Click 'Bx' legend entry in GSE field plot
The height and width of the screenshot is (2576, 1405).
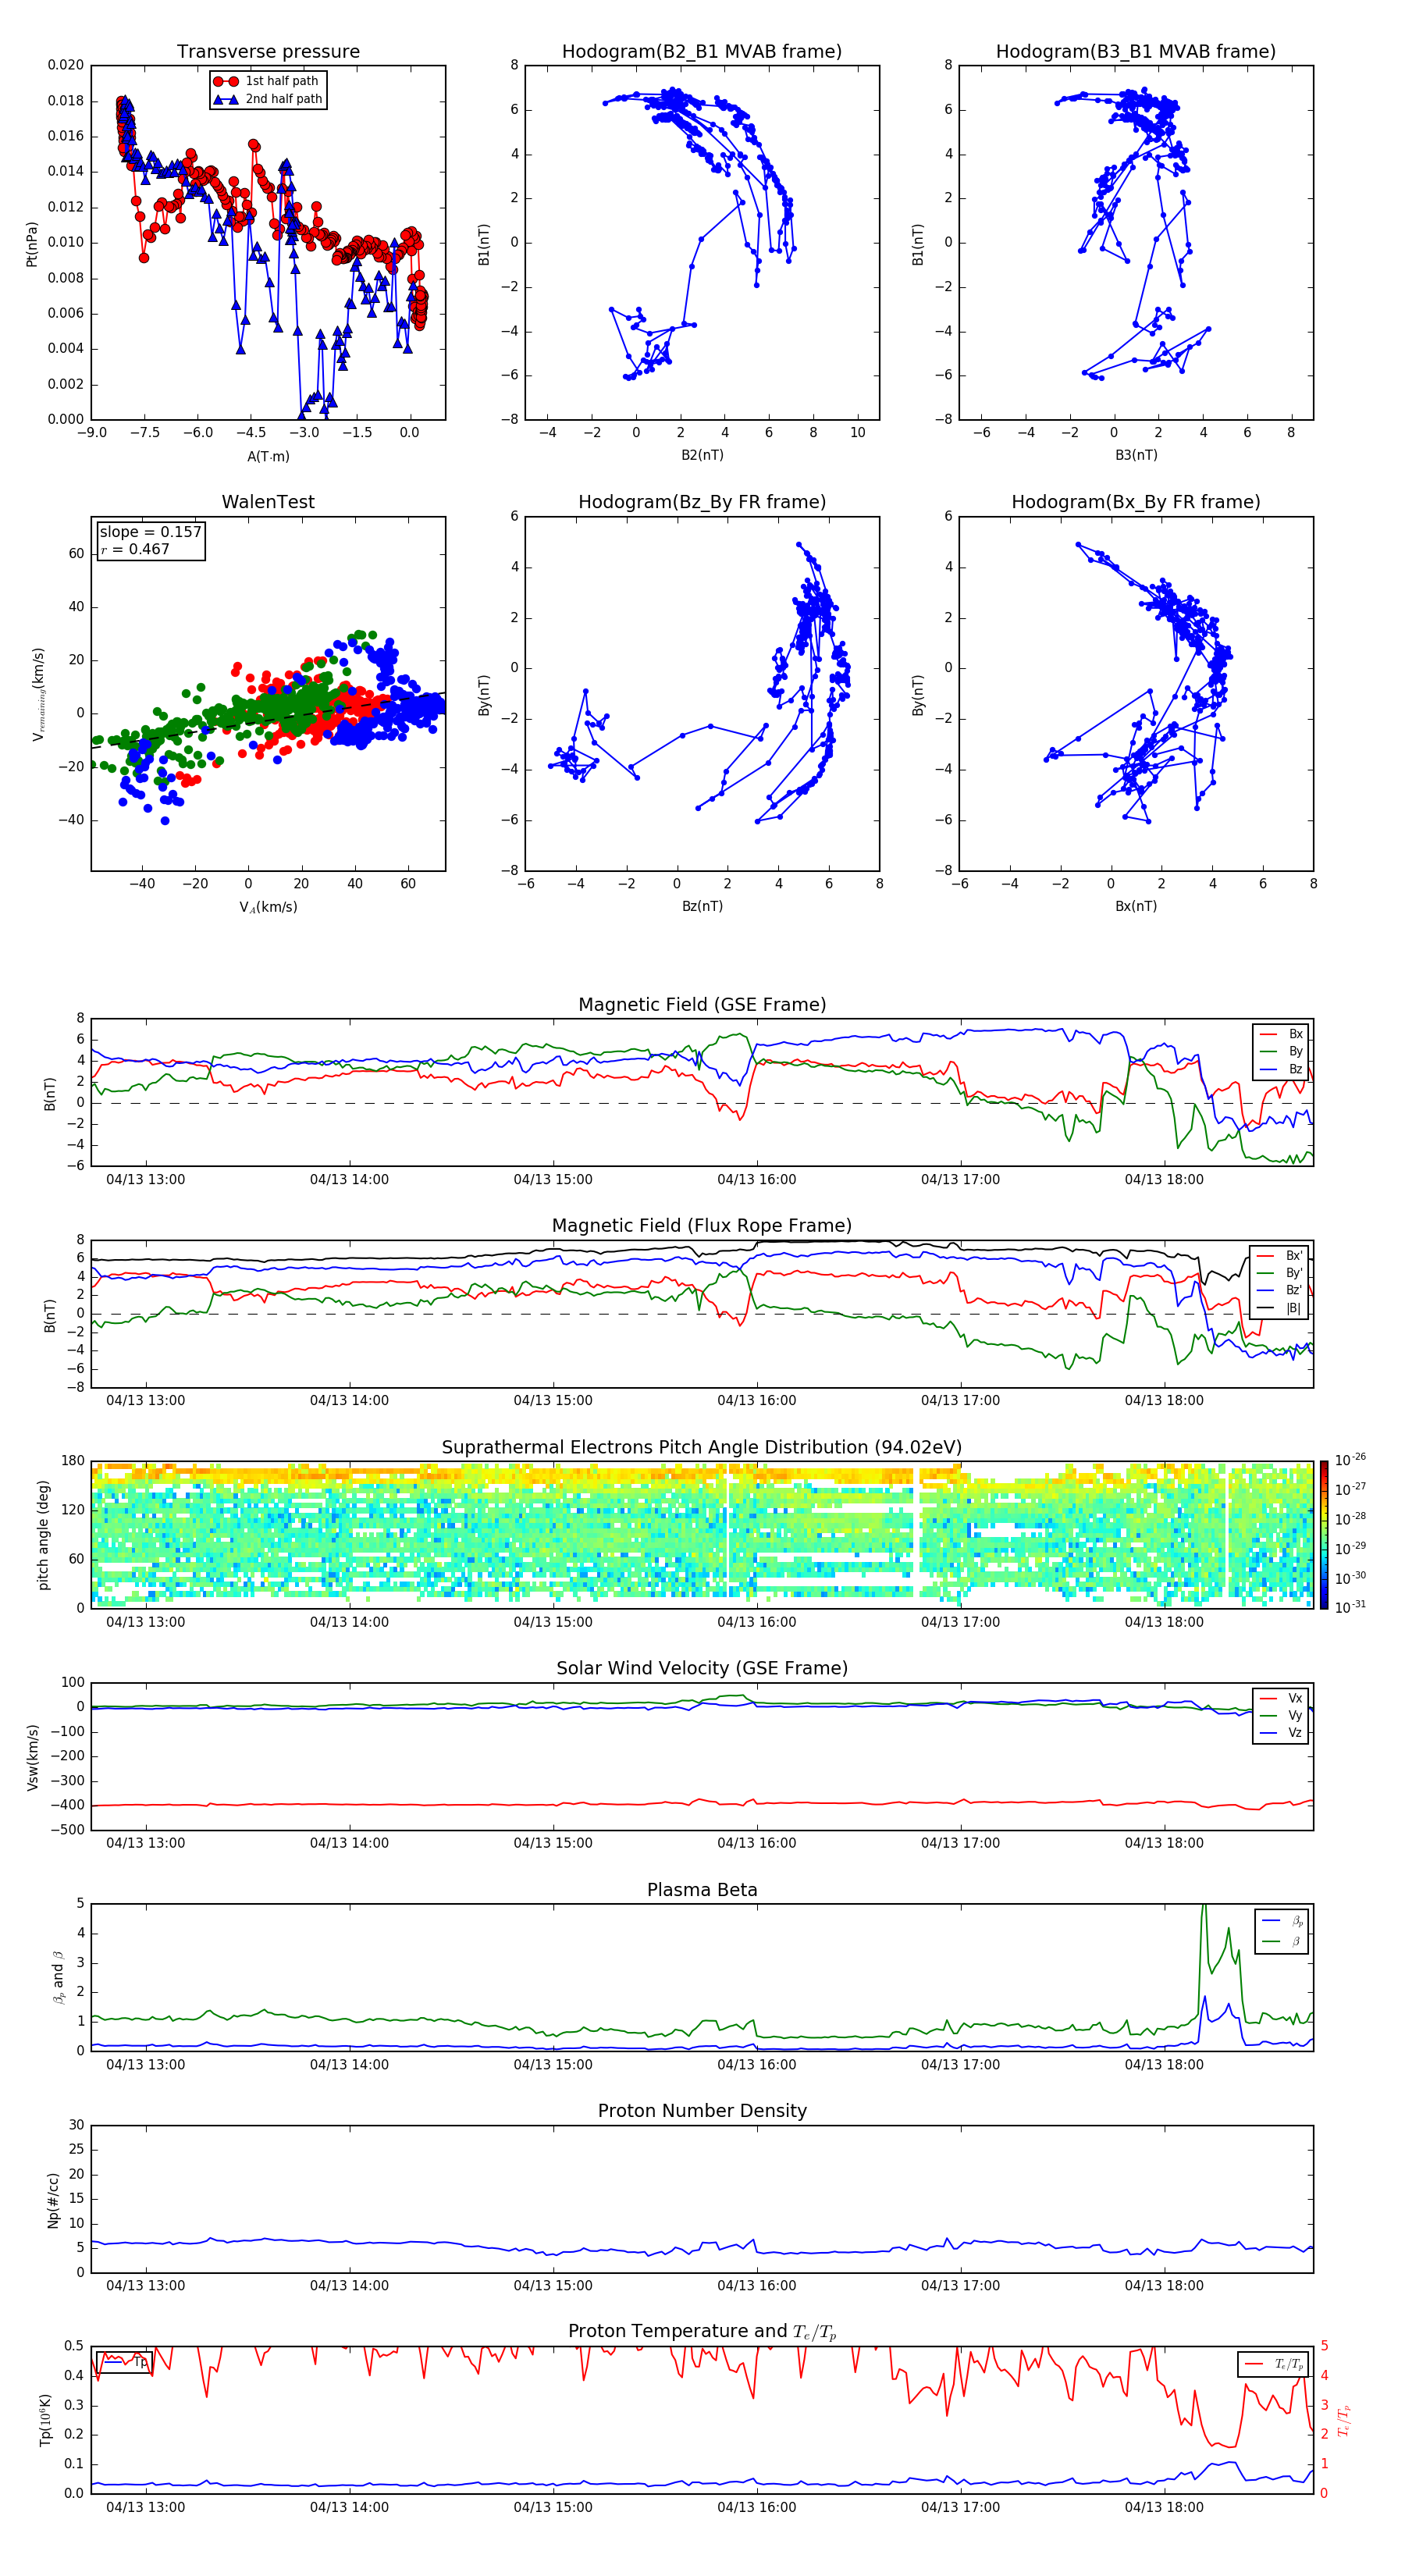pos(1281,1035)
